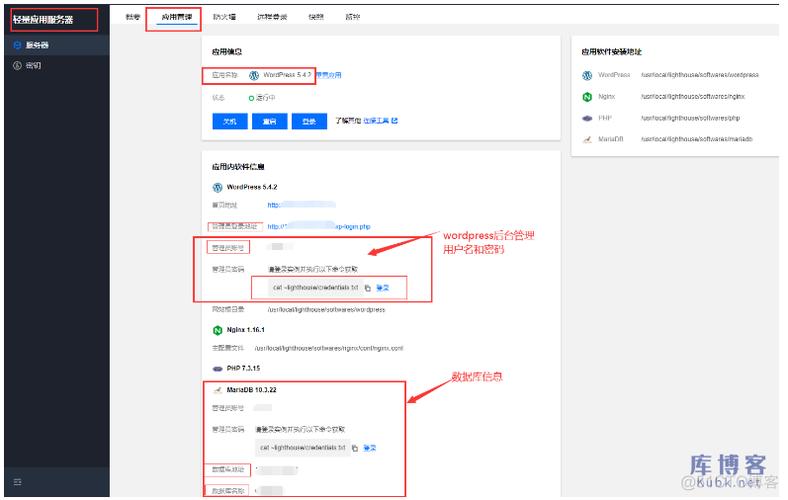788x500 pixels.
Task: Click the PHP icon in install paths panel
Action: tap(587, 119)
